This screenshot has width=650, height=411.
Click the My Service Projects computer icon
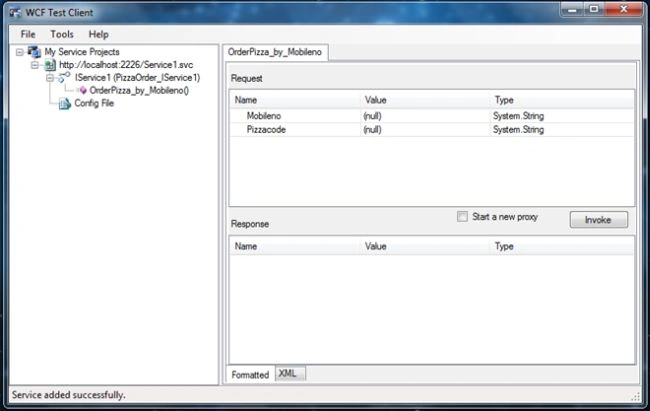pos(34,52)
